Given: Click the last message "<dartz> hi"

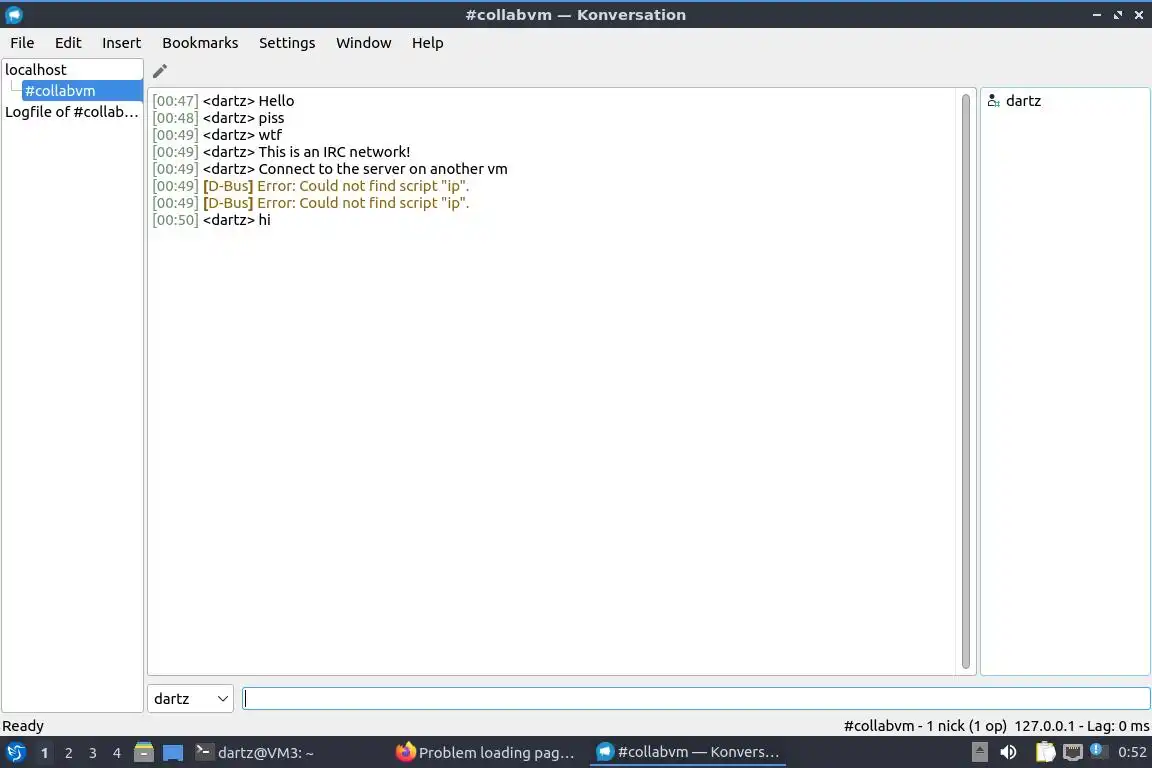Looking at the screenshot, I should 237,220.
